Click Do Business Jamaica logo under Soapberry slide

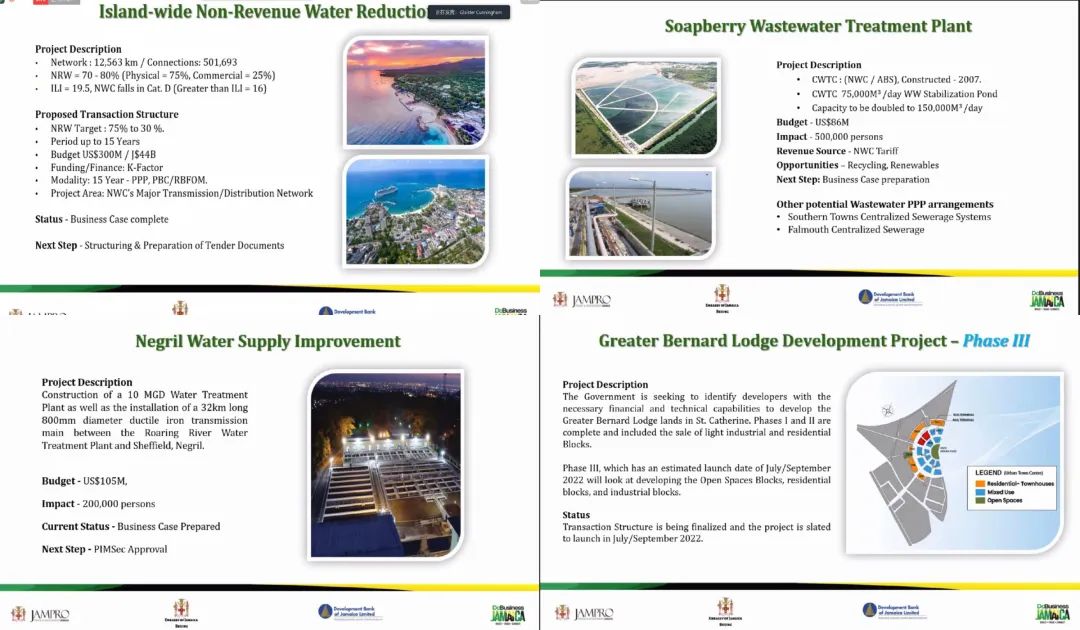click(1047, 300)
